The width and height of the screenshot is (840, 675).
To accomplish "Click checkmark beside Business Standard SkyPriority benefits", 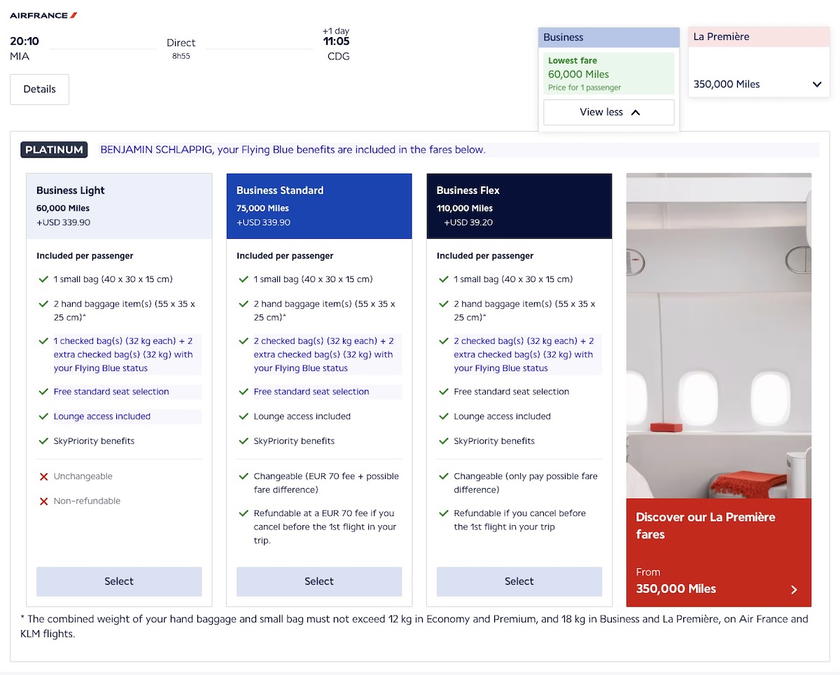I will [244, 441].
